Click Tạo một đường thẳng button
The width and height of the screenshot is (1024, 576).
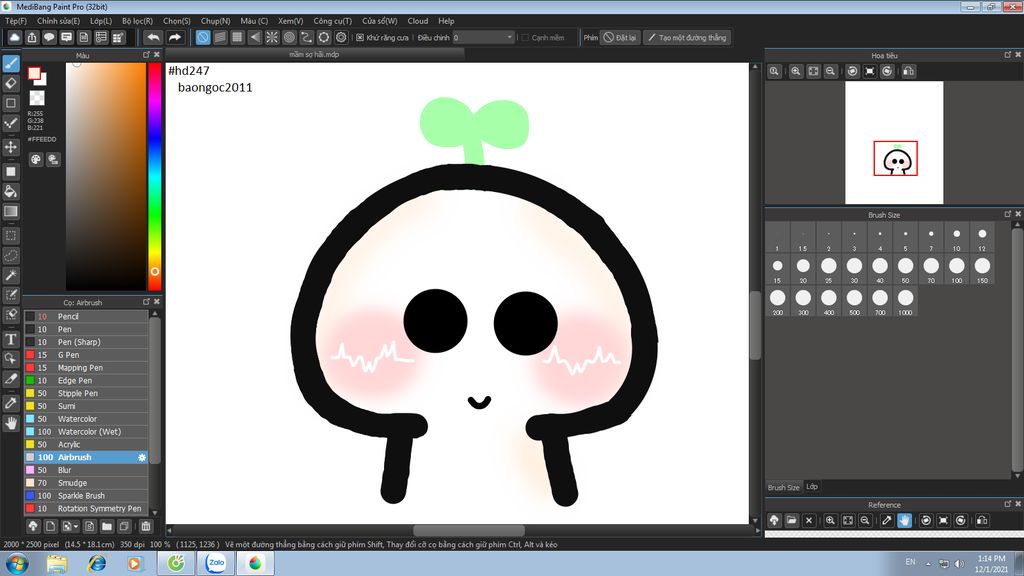pos(687,38)
